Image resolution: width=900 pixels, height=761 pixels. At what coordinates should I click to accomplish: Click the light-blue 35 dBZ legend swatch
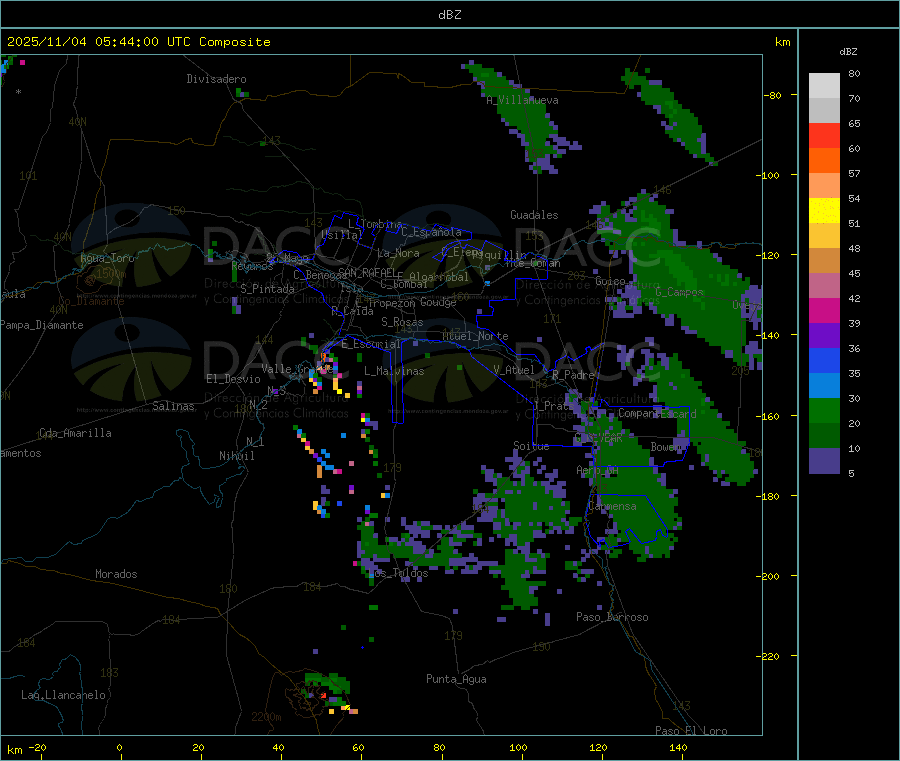[824, 385]
